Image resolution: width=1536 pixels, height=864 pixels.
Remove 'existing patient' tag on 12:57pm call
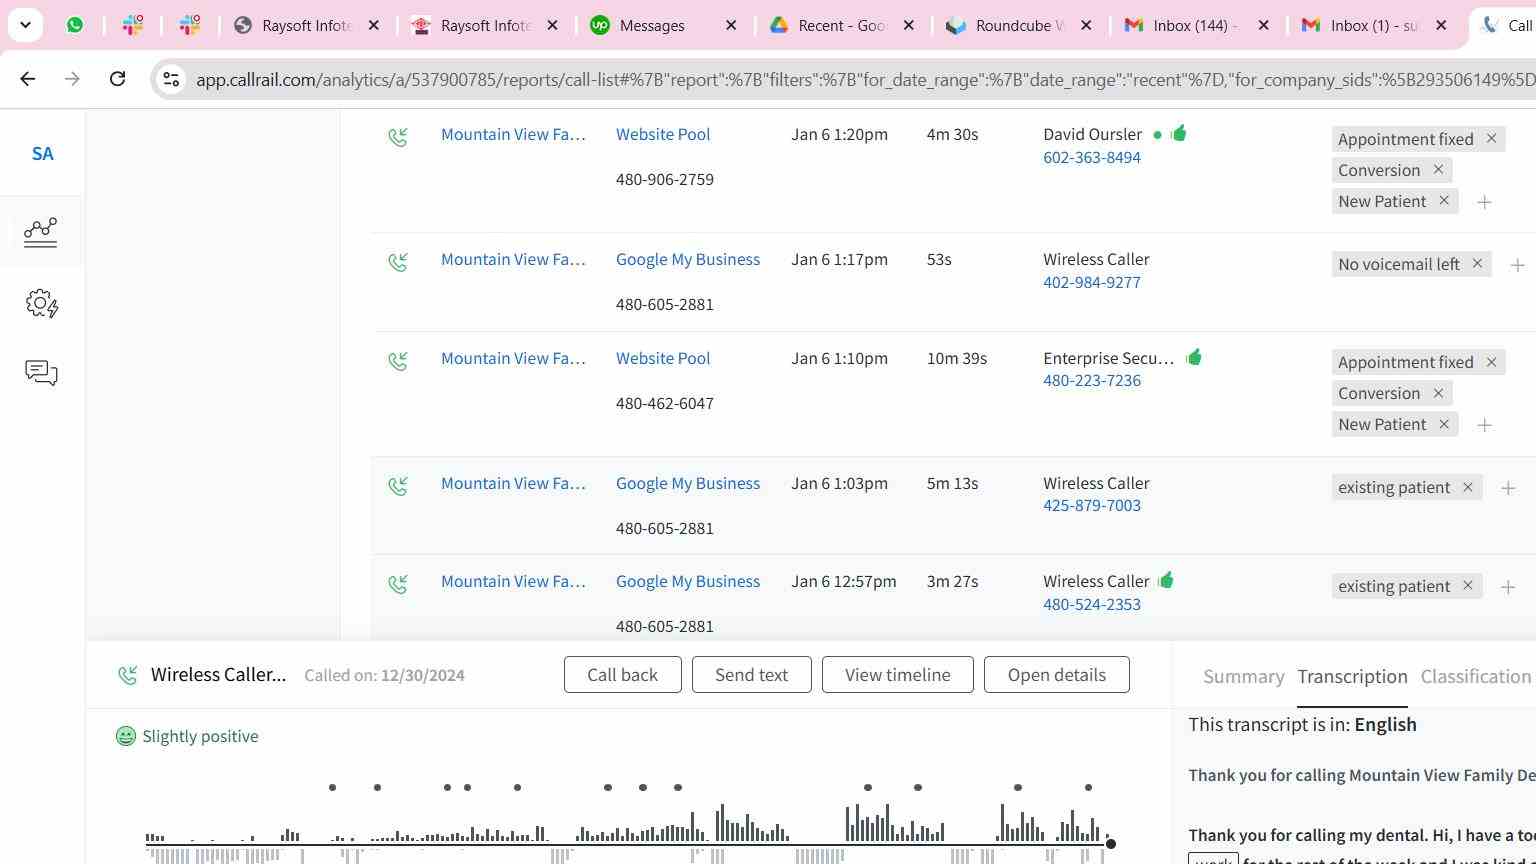[1467, 585]
